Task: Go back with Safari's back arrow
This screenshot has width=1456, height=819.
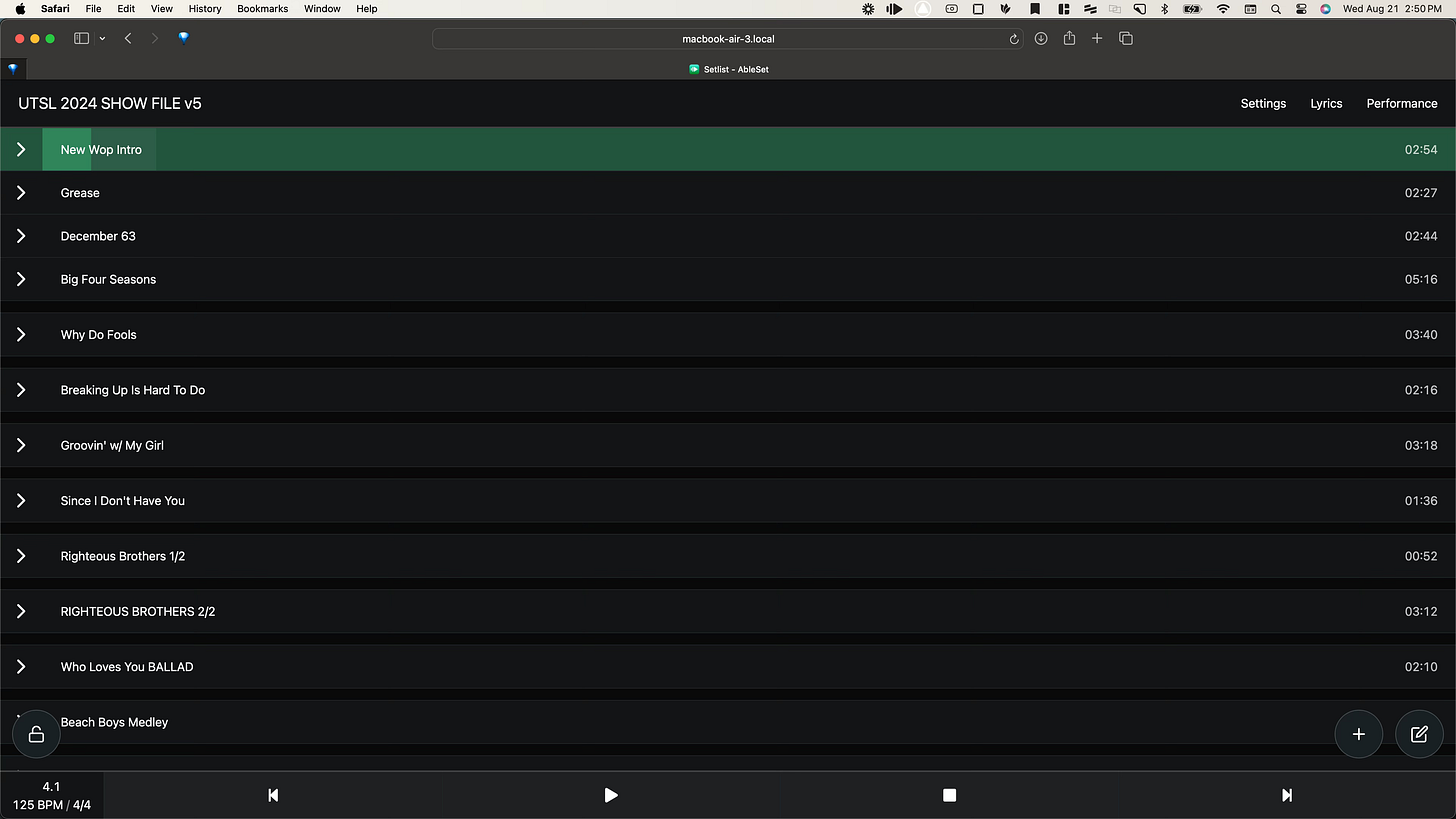Action: coord(128,38)
